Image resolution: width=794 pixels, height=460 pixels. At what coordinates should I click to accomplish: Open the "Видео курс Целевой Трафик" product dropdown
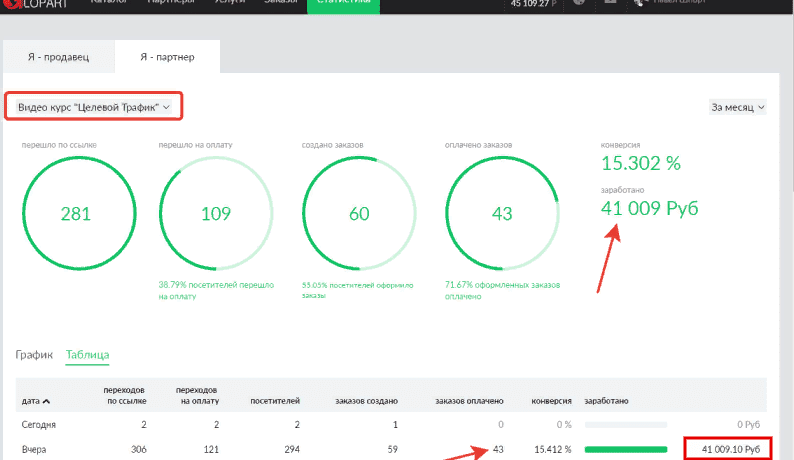point(94,107)
